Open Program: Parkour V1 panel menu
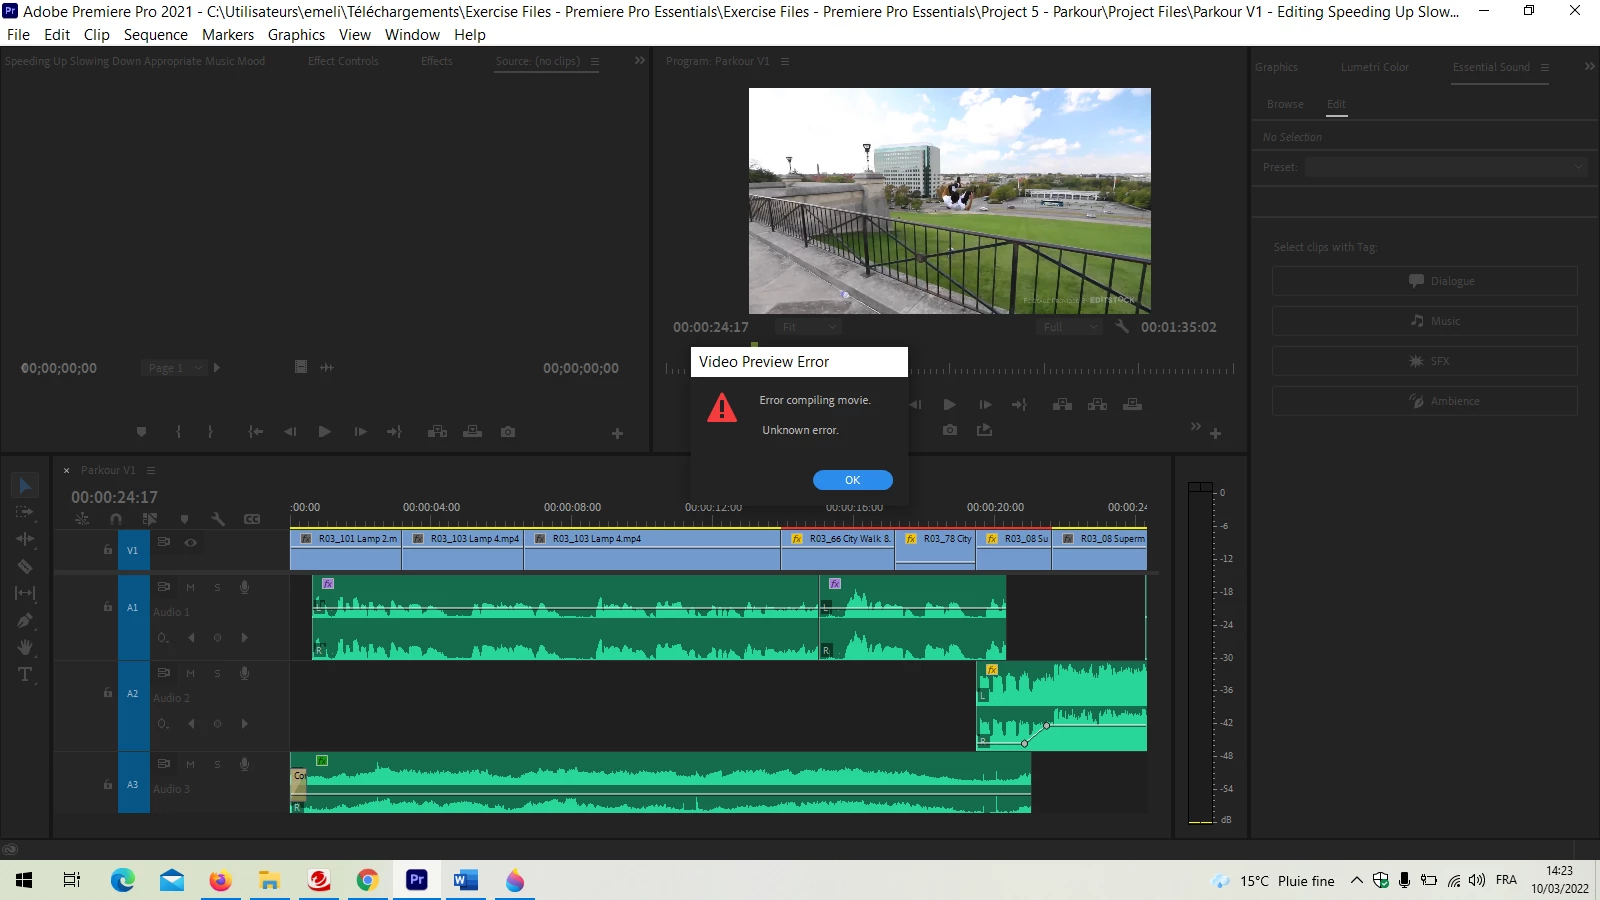This screenshot has height=900, width=1600. 785,61
